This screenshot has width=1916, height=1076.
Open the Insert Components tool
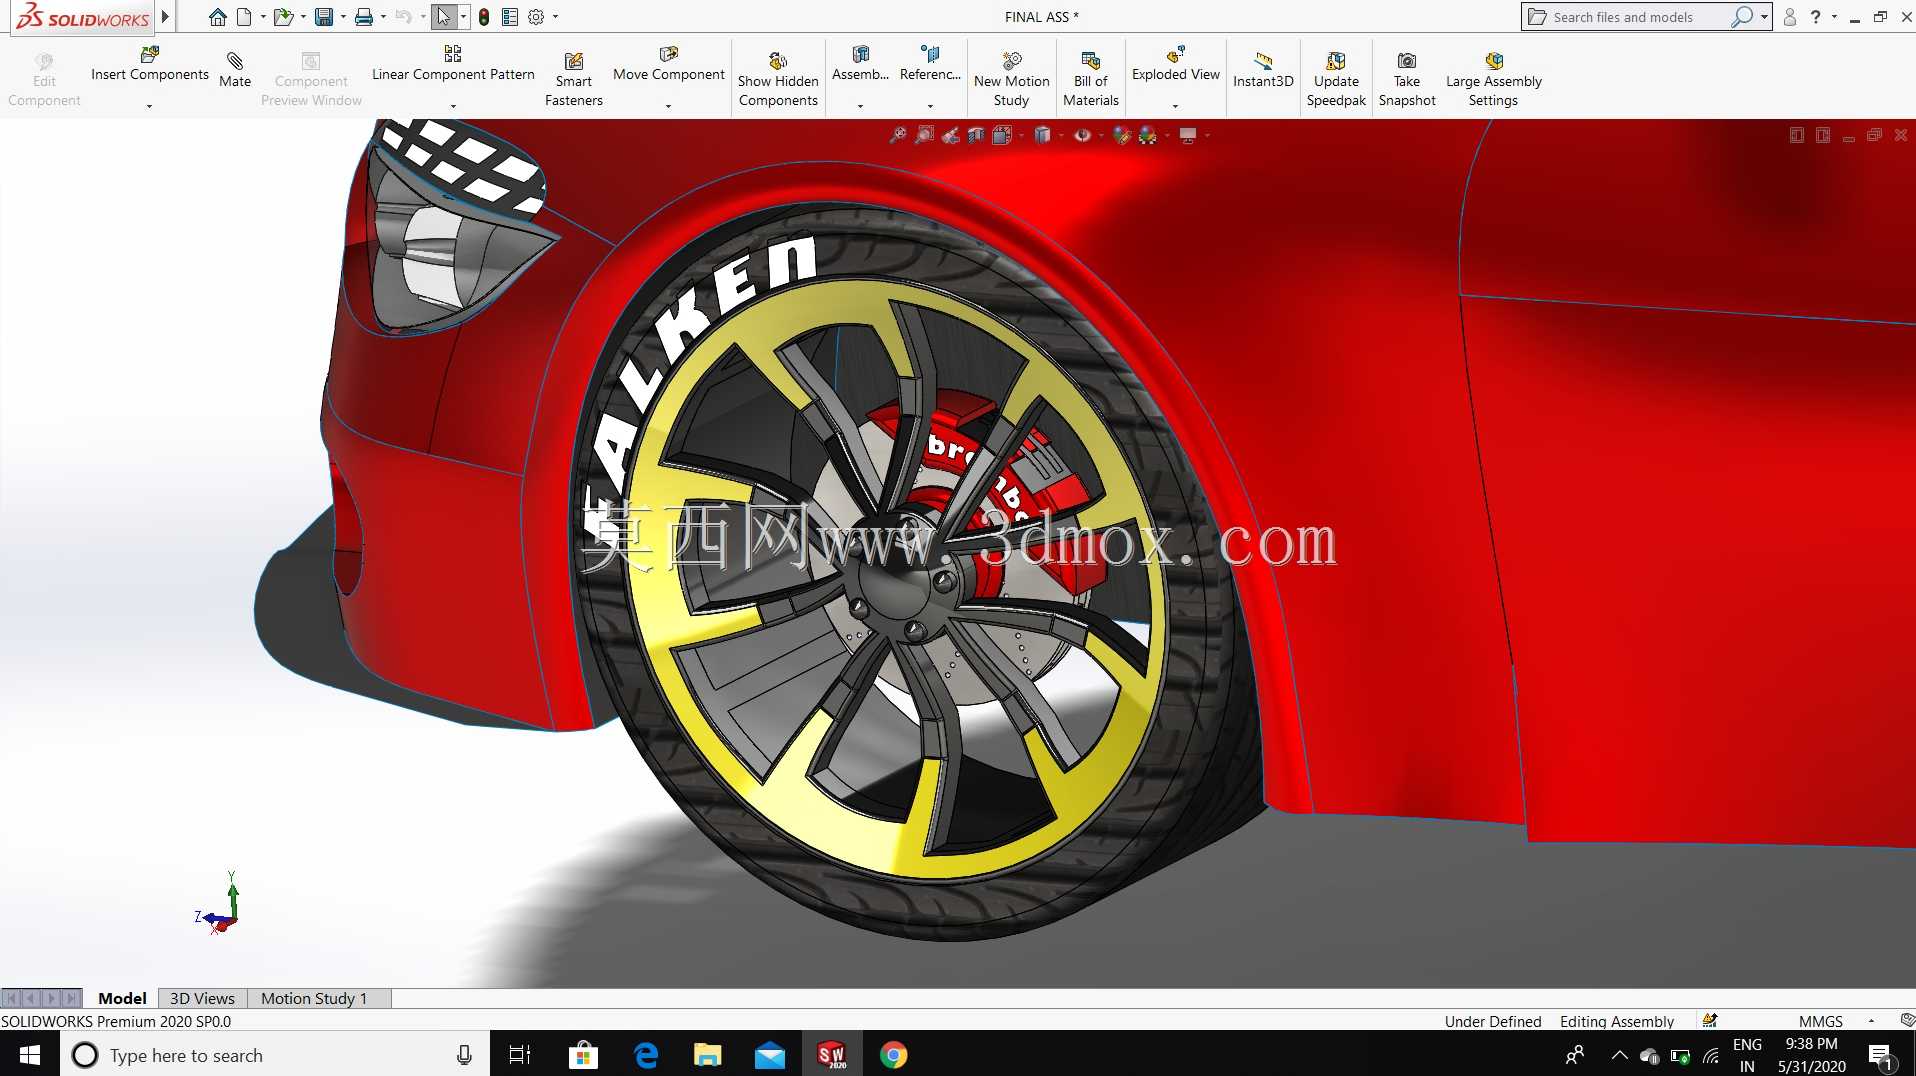(x=150, y=64)
